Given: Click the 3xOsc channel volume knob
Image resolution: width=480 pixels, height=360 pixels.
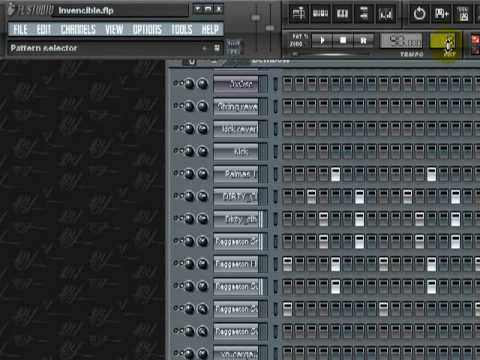Looking at the screenshot, I should (203, 84).
